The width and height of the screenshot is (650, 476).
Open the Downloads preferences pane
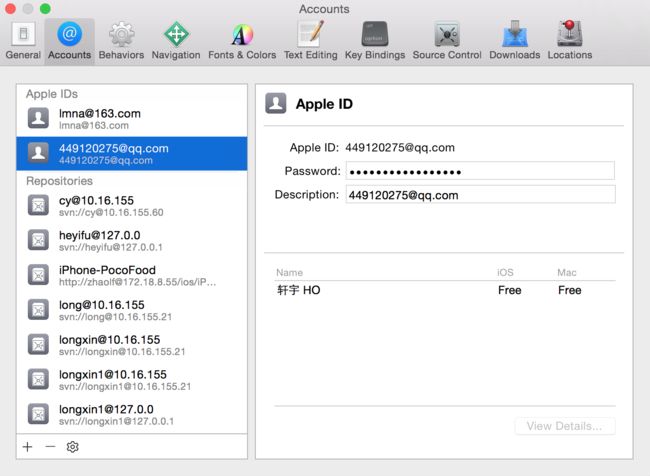point(514,41)
